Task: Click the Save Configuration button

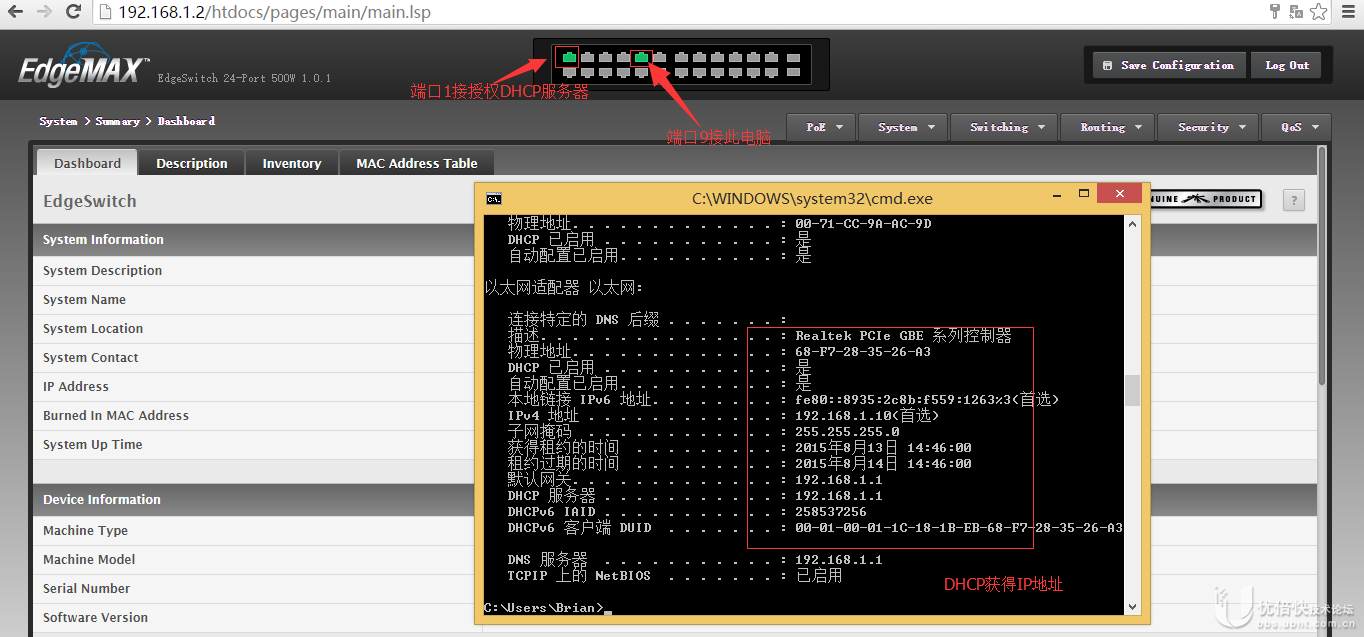Action: pyautogui.click(x=1169, y=65)
